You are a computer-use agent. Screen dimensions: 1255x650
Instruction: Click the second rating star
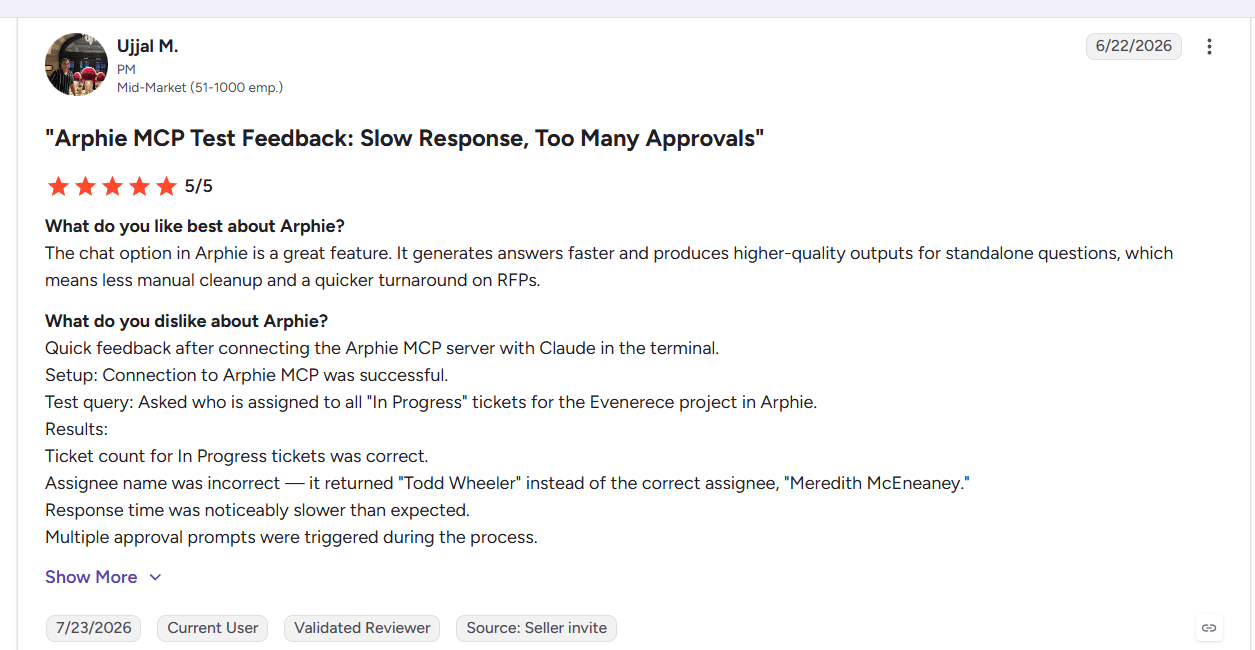[85, 186]
